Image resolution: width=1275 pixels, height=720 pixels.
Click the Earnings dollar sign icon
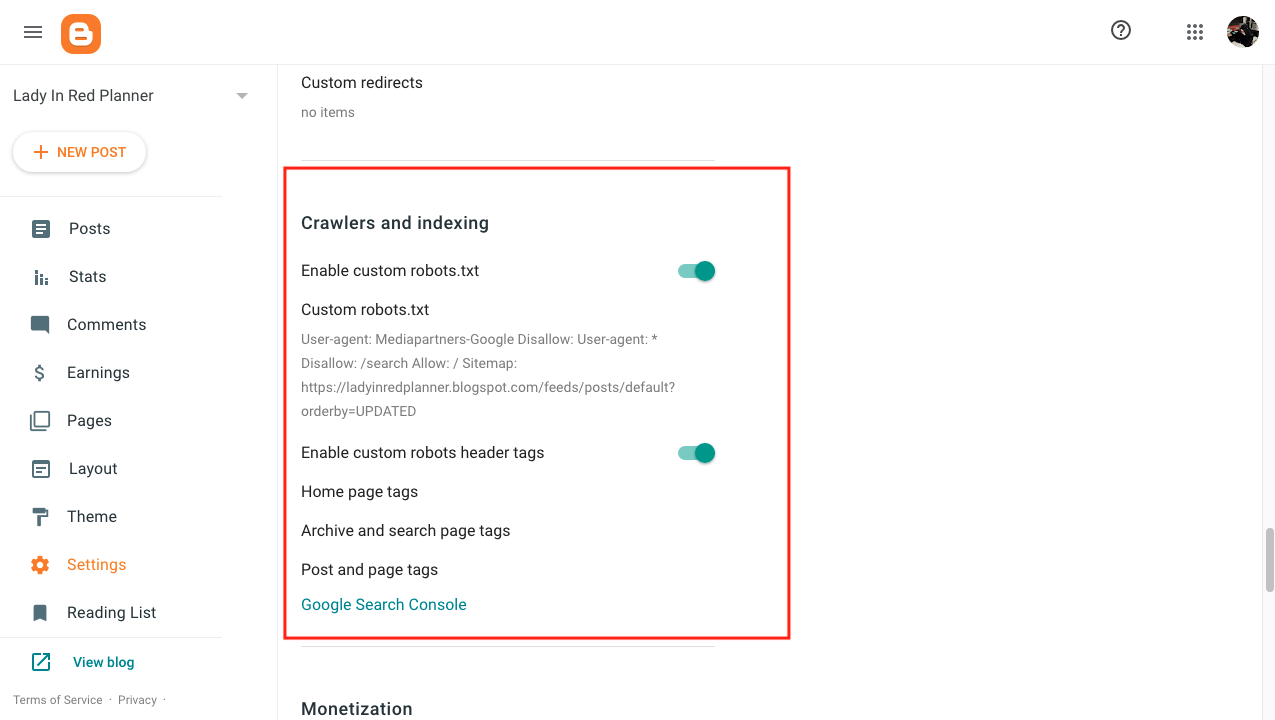40,373
